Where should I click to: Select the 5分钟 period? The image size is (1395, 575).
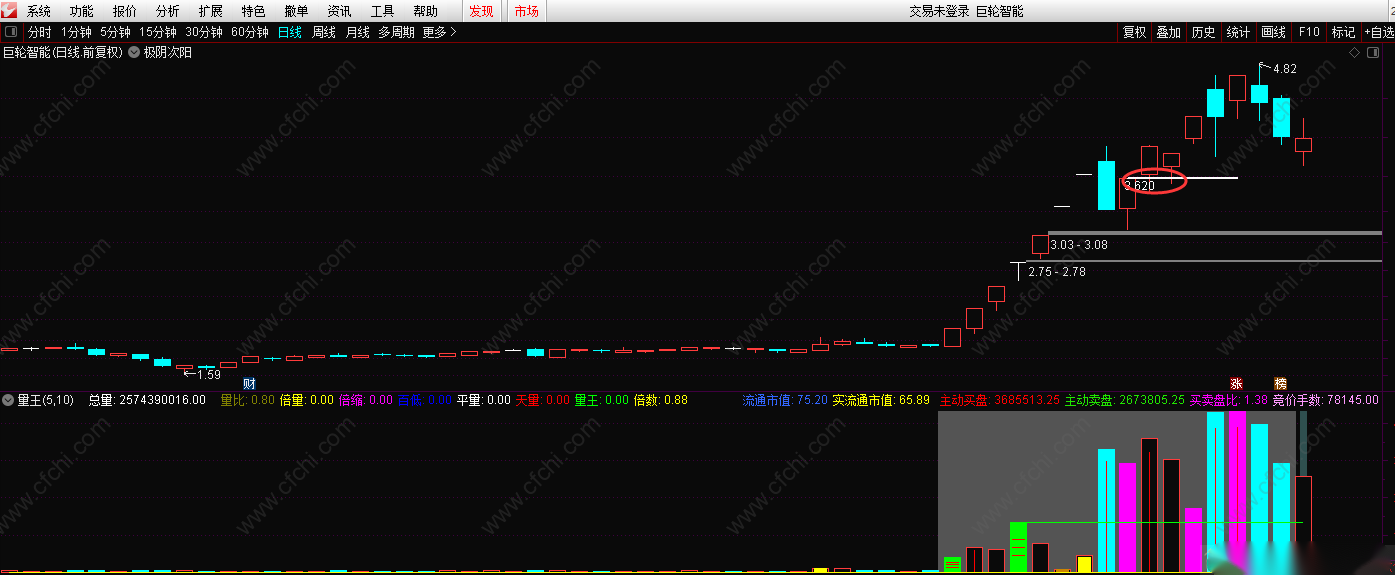(x=115, y=32)
